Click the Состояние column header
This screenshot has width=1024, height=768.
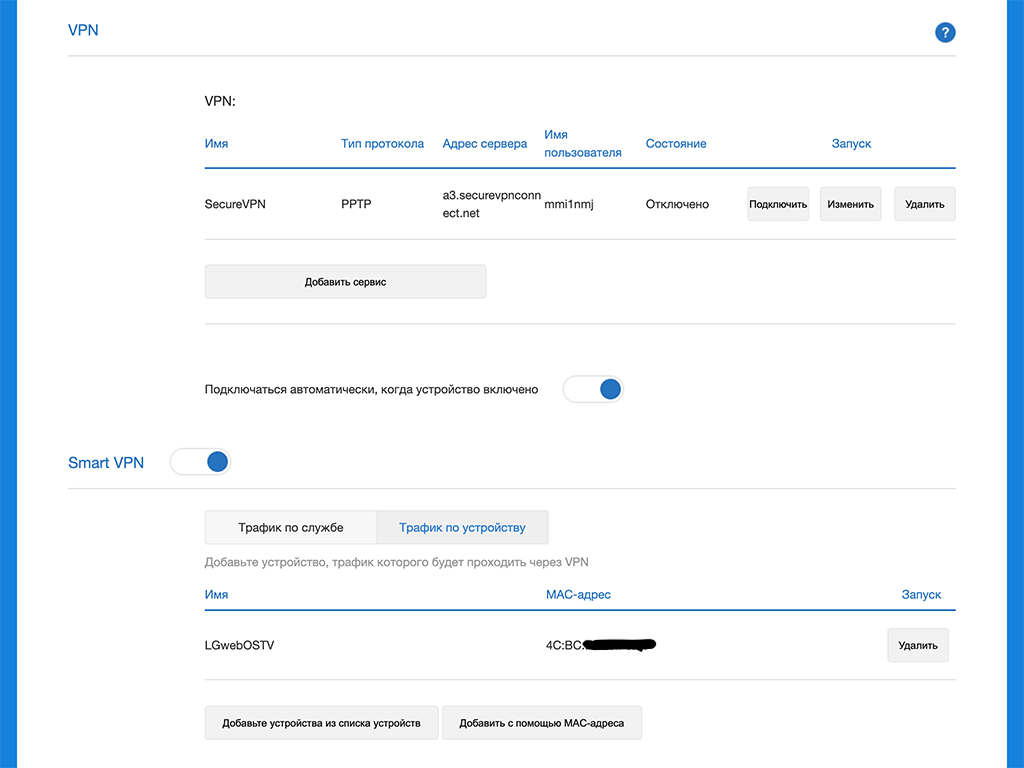[676, 144]
